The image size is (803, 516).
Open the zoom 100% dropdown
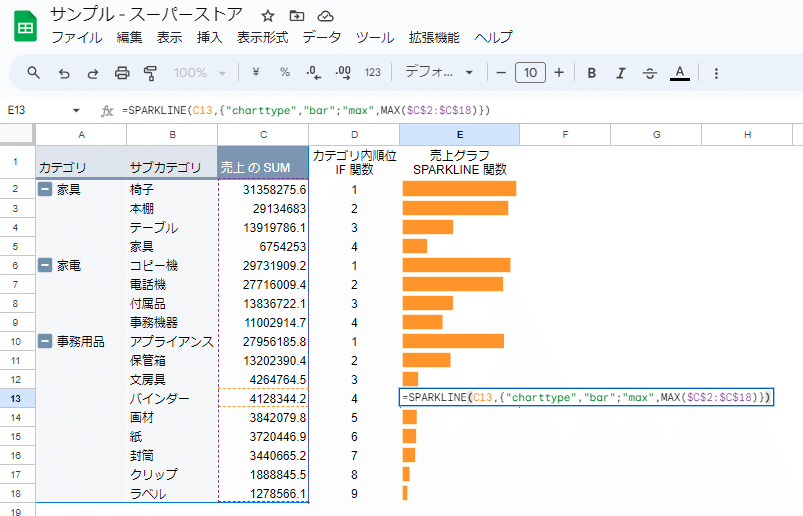pos(199,73)
